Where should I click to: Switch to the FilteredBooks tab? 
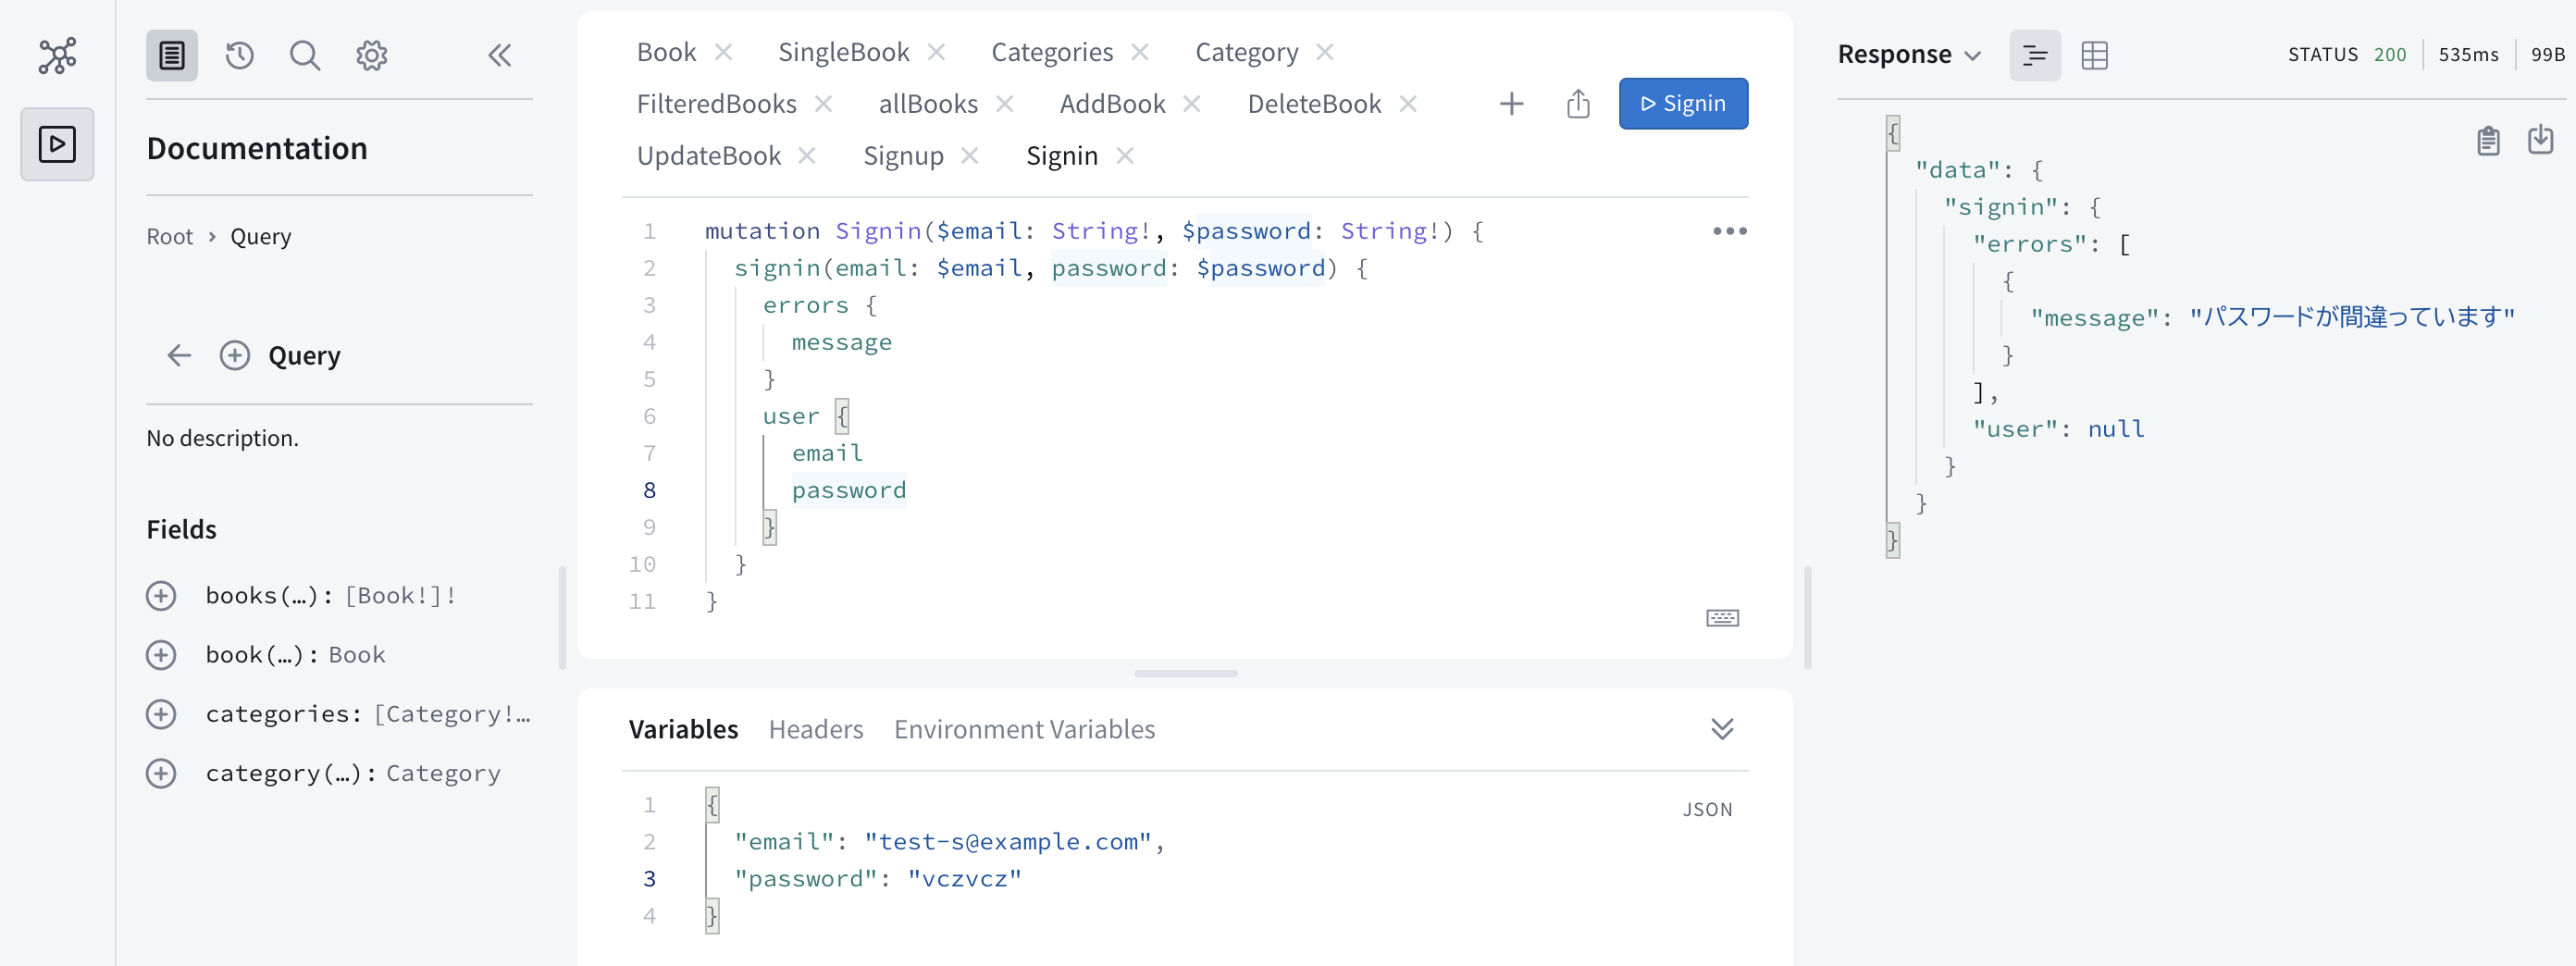pyautogui.click(x=716, y=104)
